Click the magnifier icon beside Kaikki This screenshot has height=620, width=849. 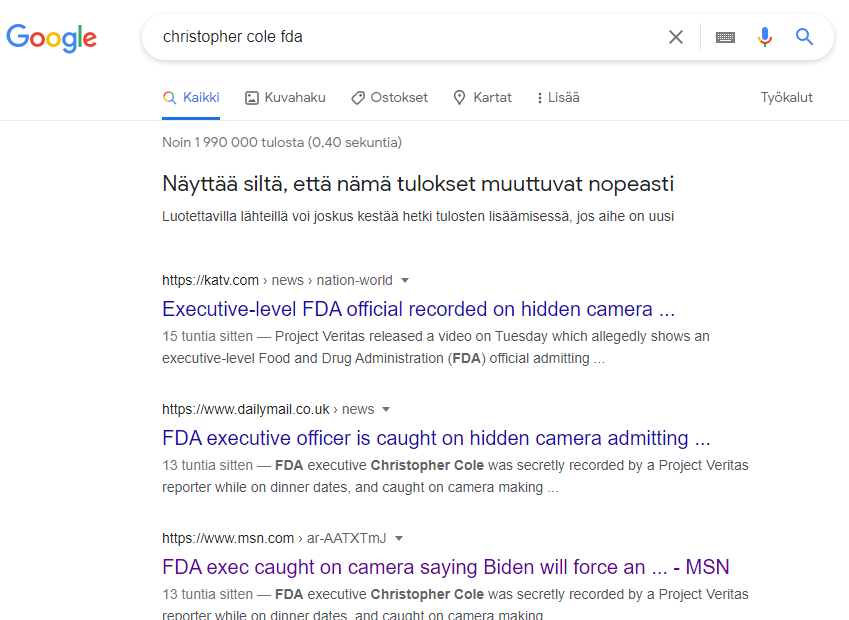coord(169,98)
